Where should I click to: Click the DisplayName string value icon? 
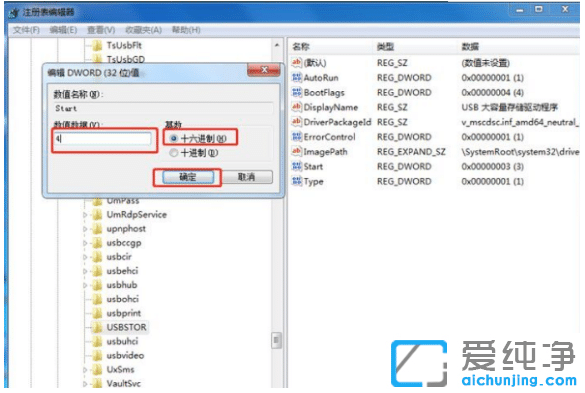click(297, 107)
